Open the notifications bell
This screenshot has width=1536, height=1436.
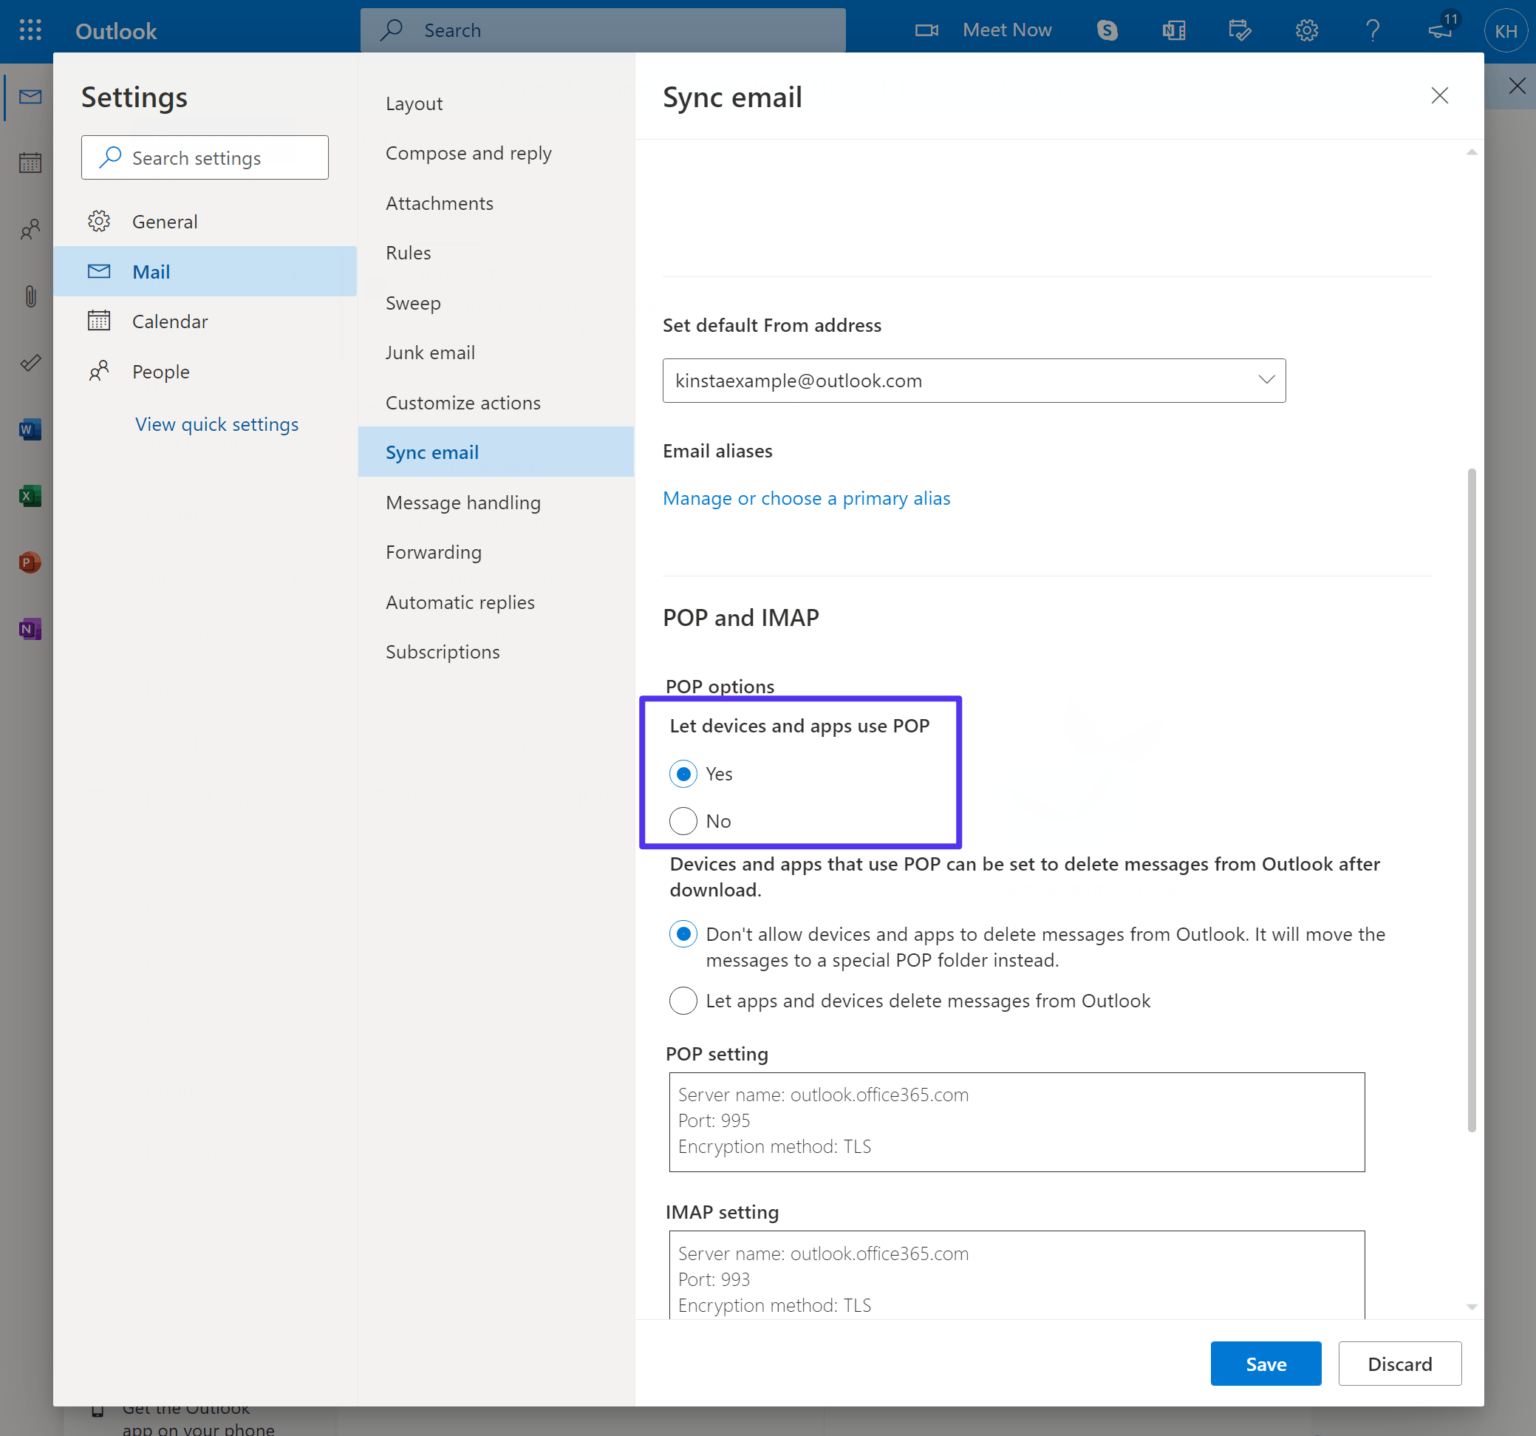(x=1440, y=31)
